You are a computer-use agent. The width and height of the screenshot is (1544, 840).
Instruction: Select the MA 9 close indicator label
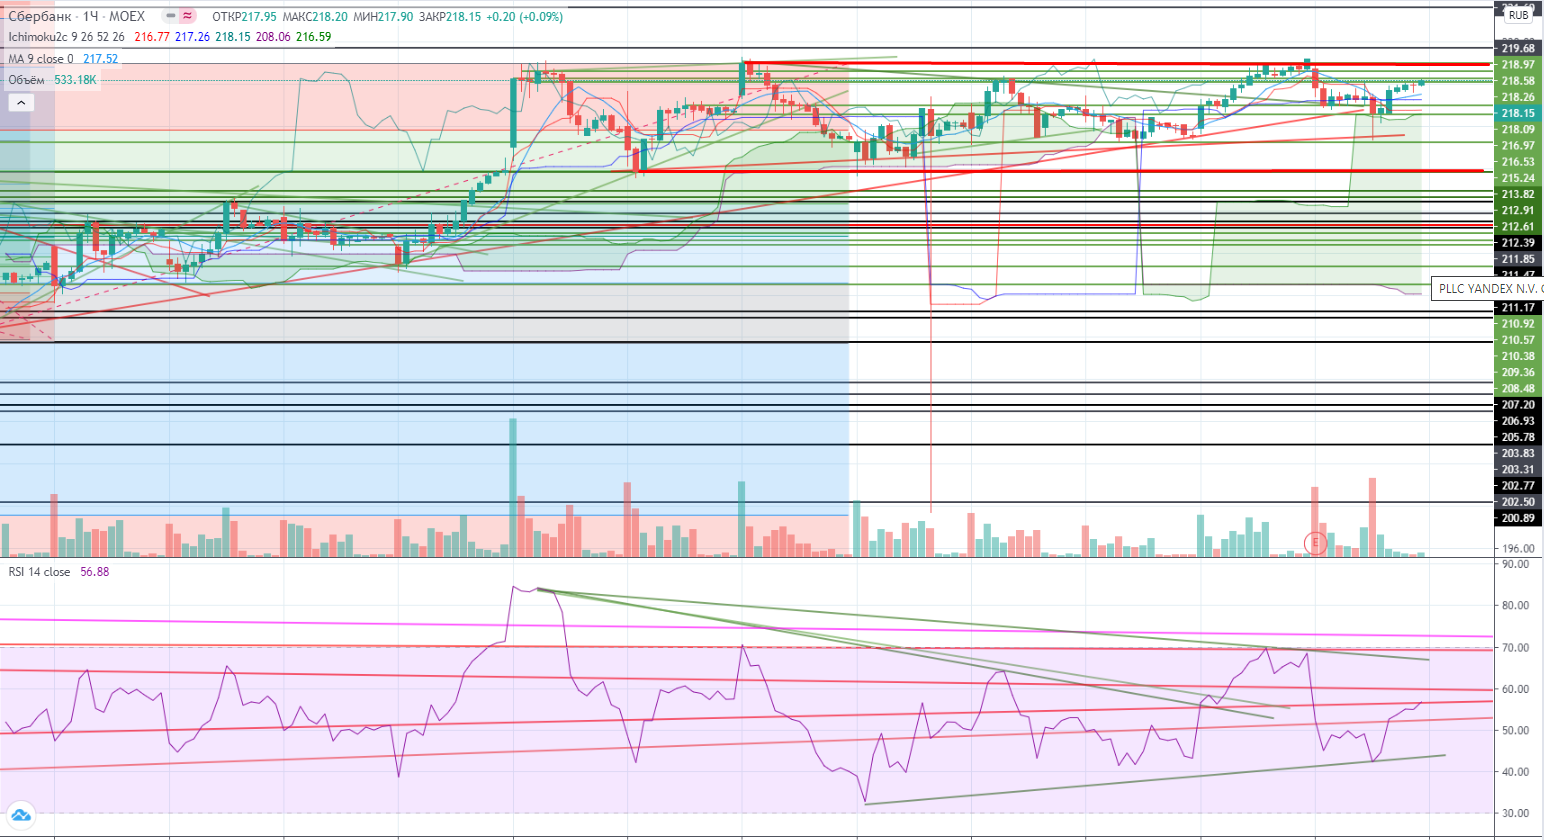pos(40,59)
